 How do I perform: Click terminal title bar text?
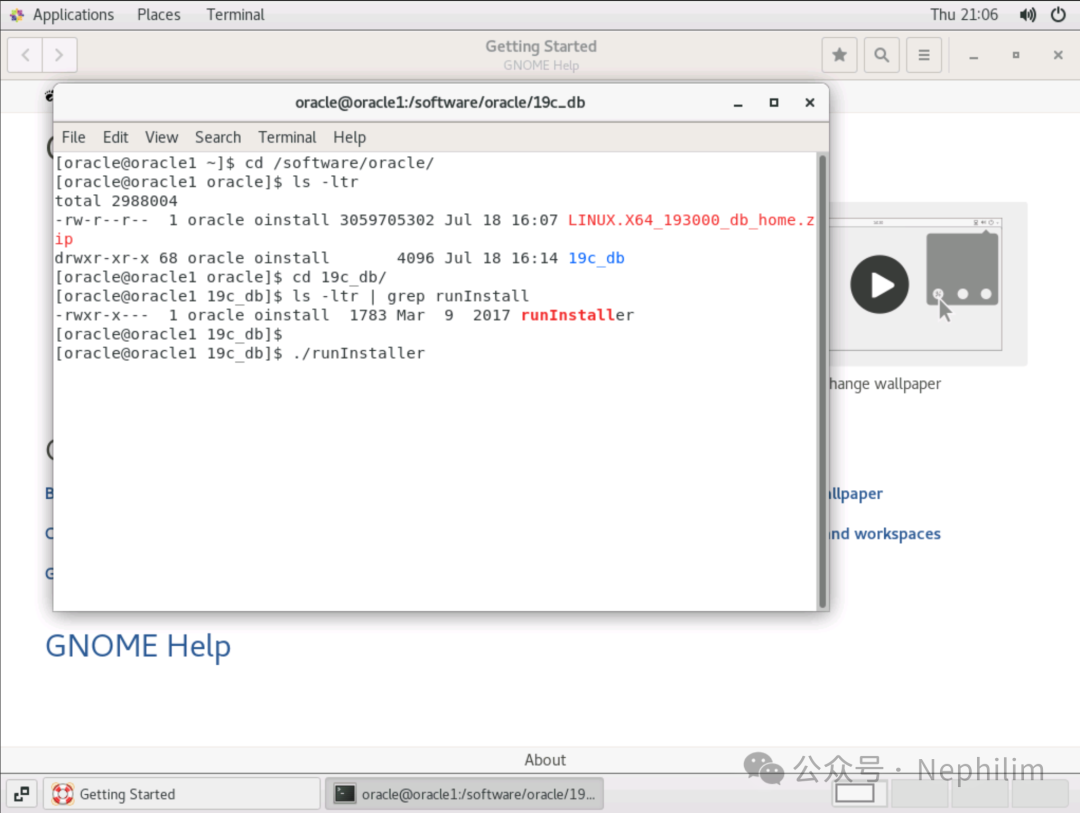(x=440, y=103)
